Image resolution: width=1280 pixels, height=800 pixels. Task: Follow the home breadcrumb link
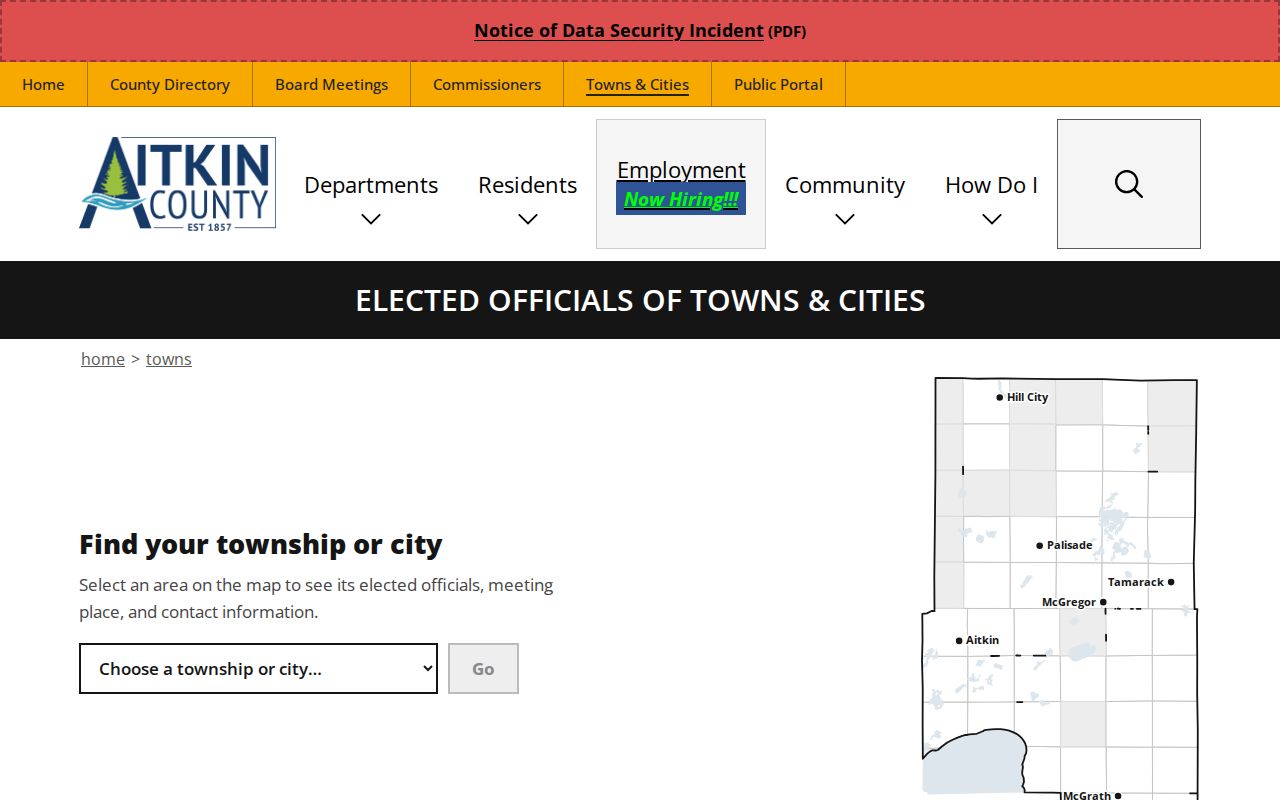(x=103, y=359)
